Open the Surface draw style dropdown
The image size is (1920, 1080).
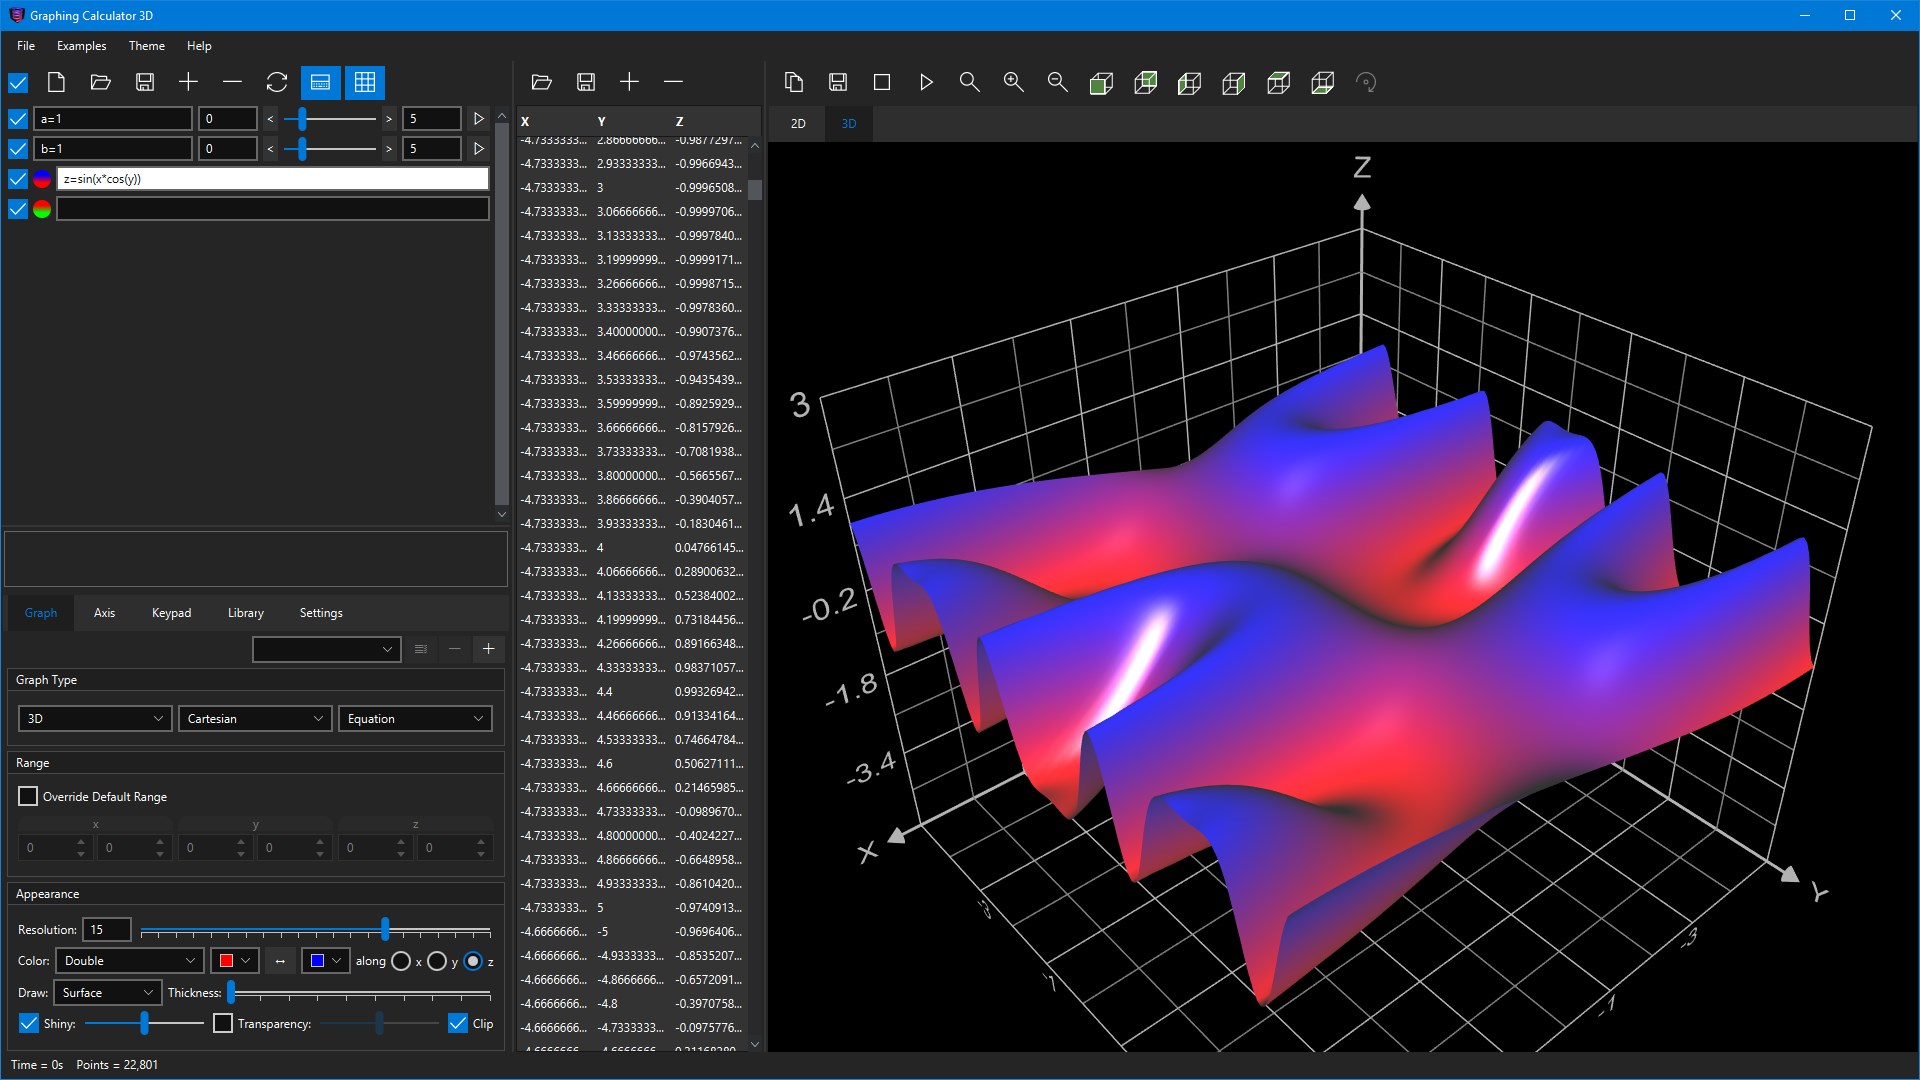106,992
